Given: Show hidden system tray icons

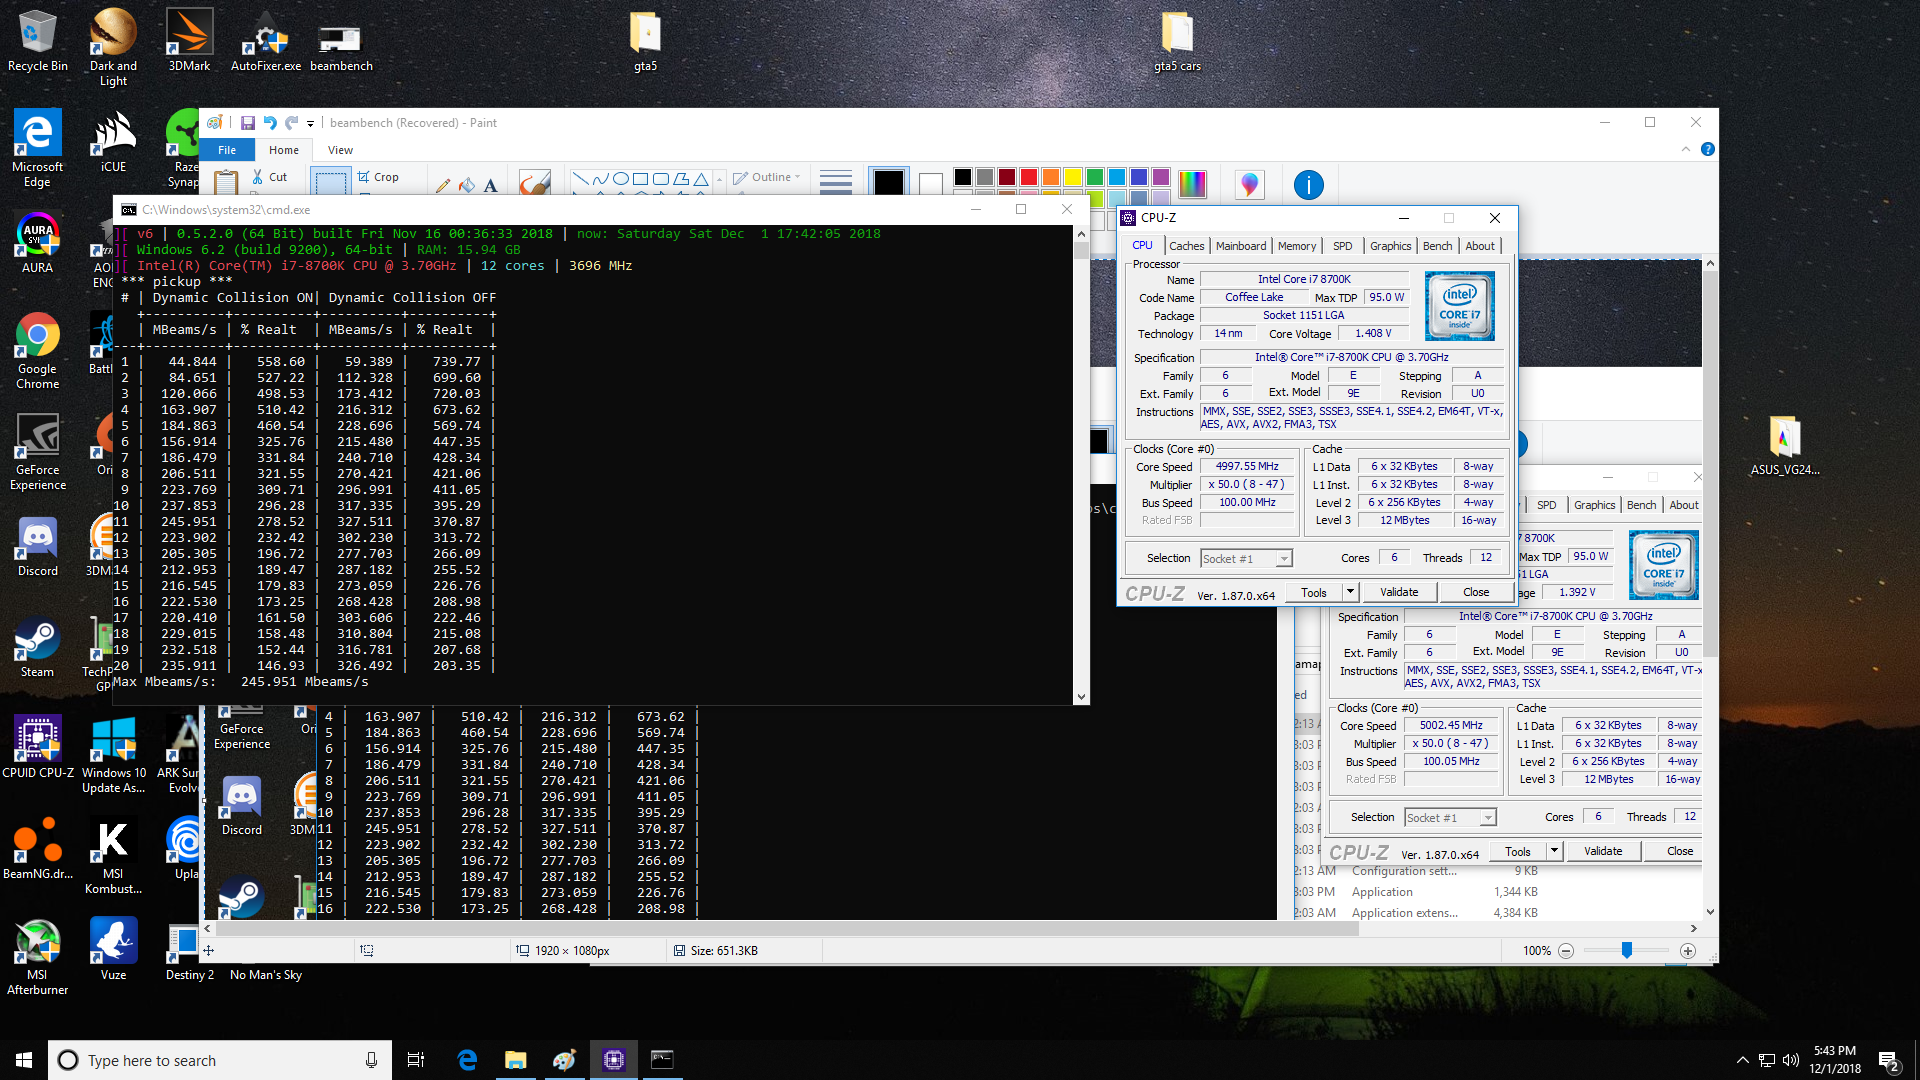Looking at the screenshot, I should (x=1743, y=1060).
